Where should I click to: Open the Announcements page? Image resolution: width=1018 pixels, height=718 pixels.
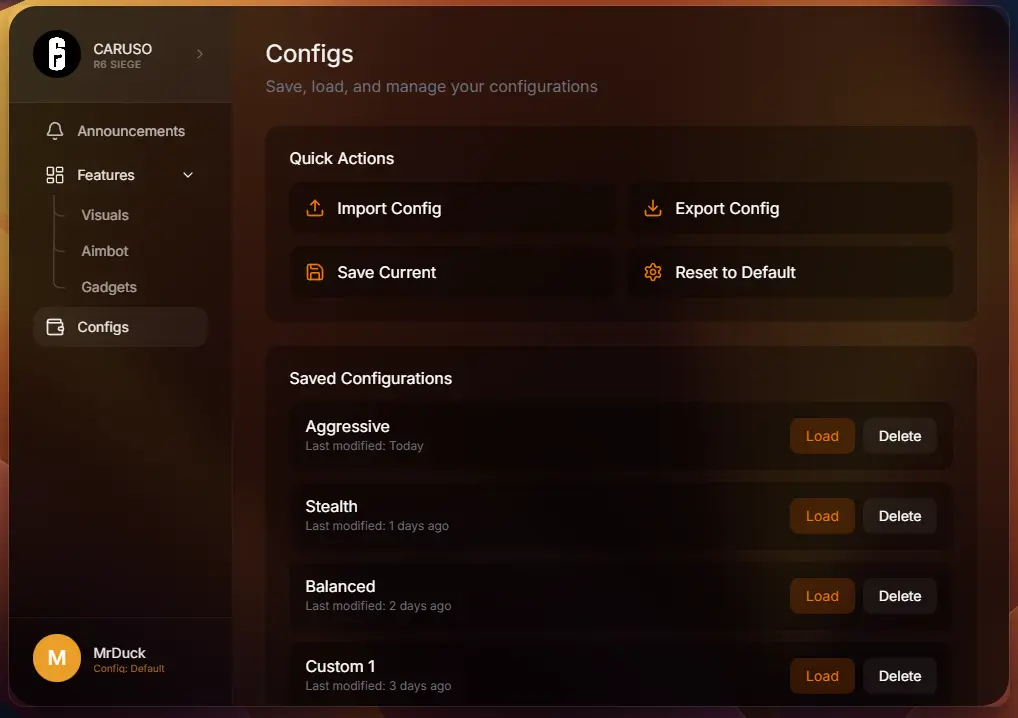point(131,131)
